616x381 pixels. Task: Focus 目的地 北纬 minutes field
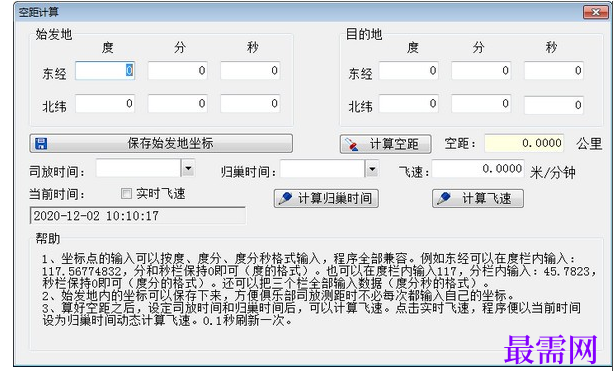pos(481,104)
